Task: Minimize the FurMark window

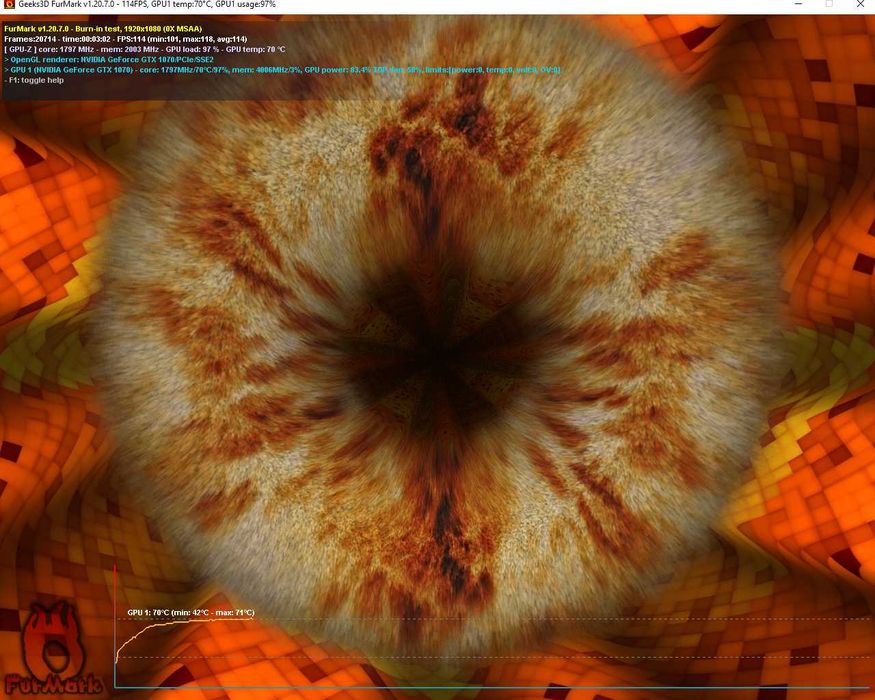Action: [x=799, y=4]
